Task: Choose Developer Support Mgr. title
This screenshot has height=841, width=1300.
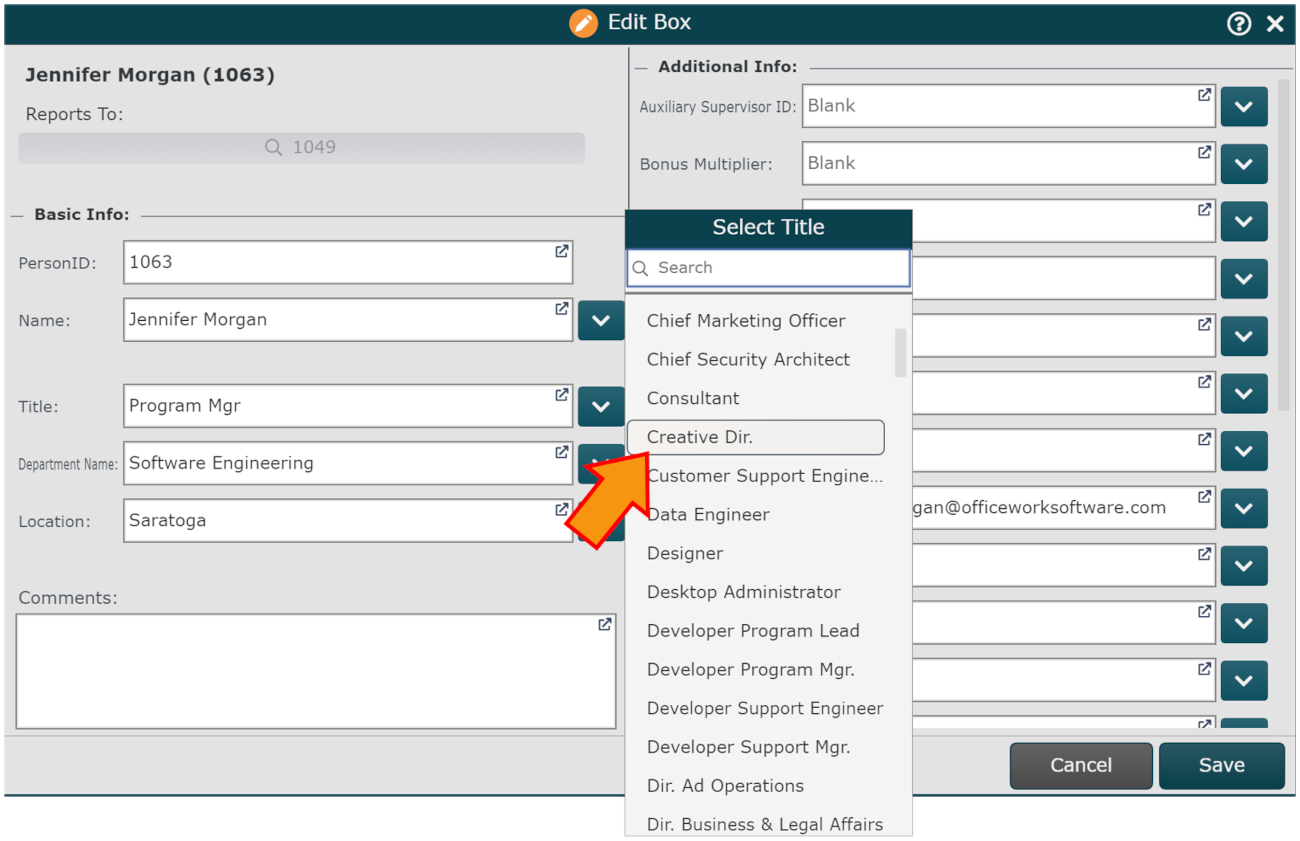Action: (x=748, y=747)
